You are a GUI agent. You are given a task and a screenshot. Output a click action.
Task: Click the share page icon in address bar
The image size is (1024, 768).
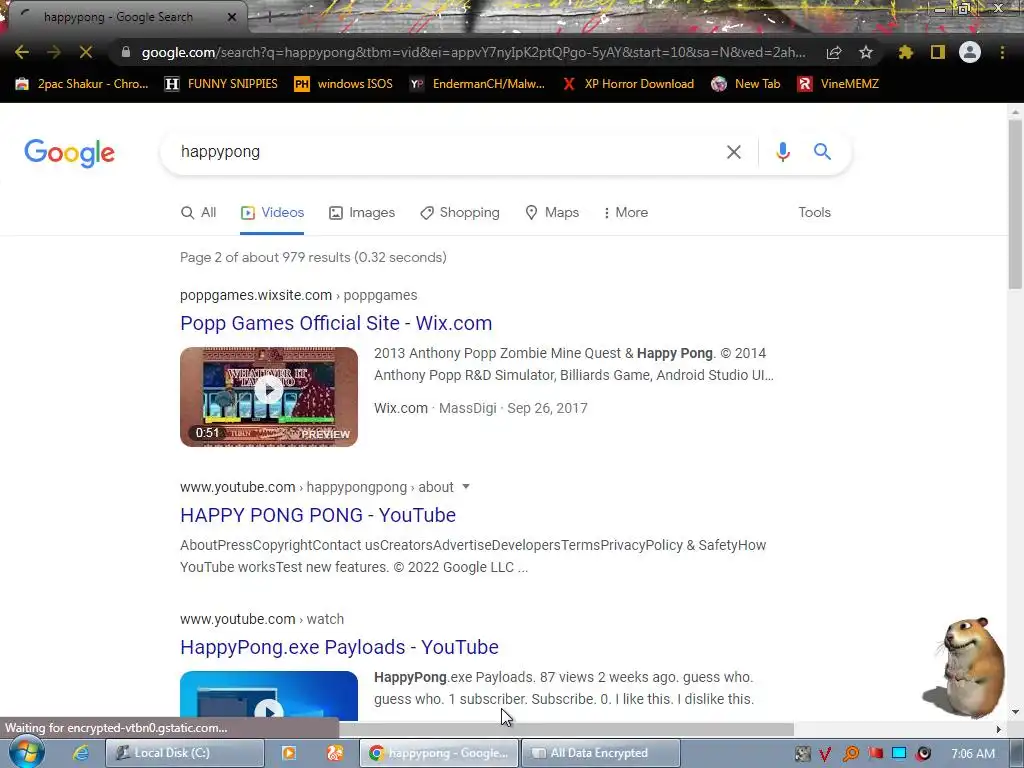coord(833,52)
